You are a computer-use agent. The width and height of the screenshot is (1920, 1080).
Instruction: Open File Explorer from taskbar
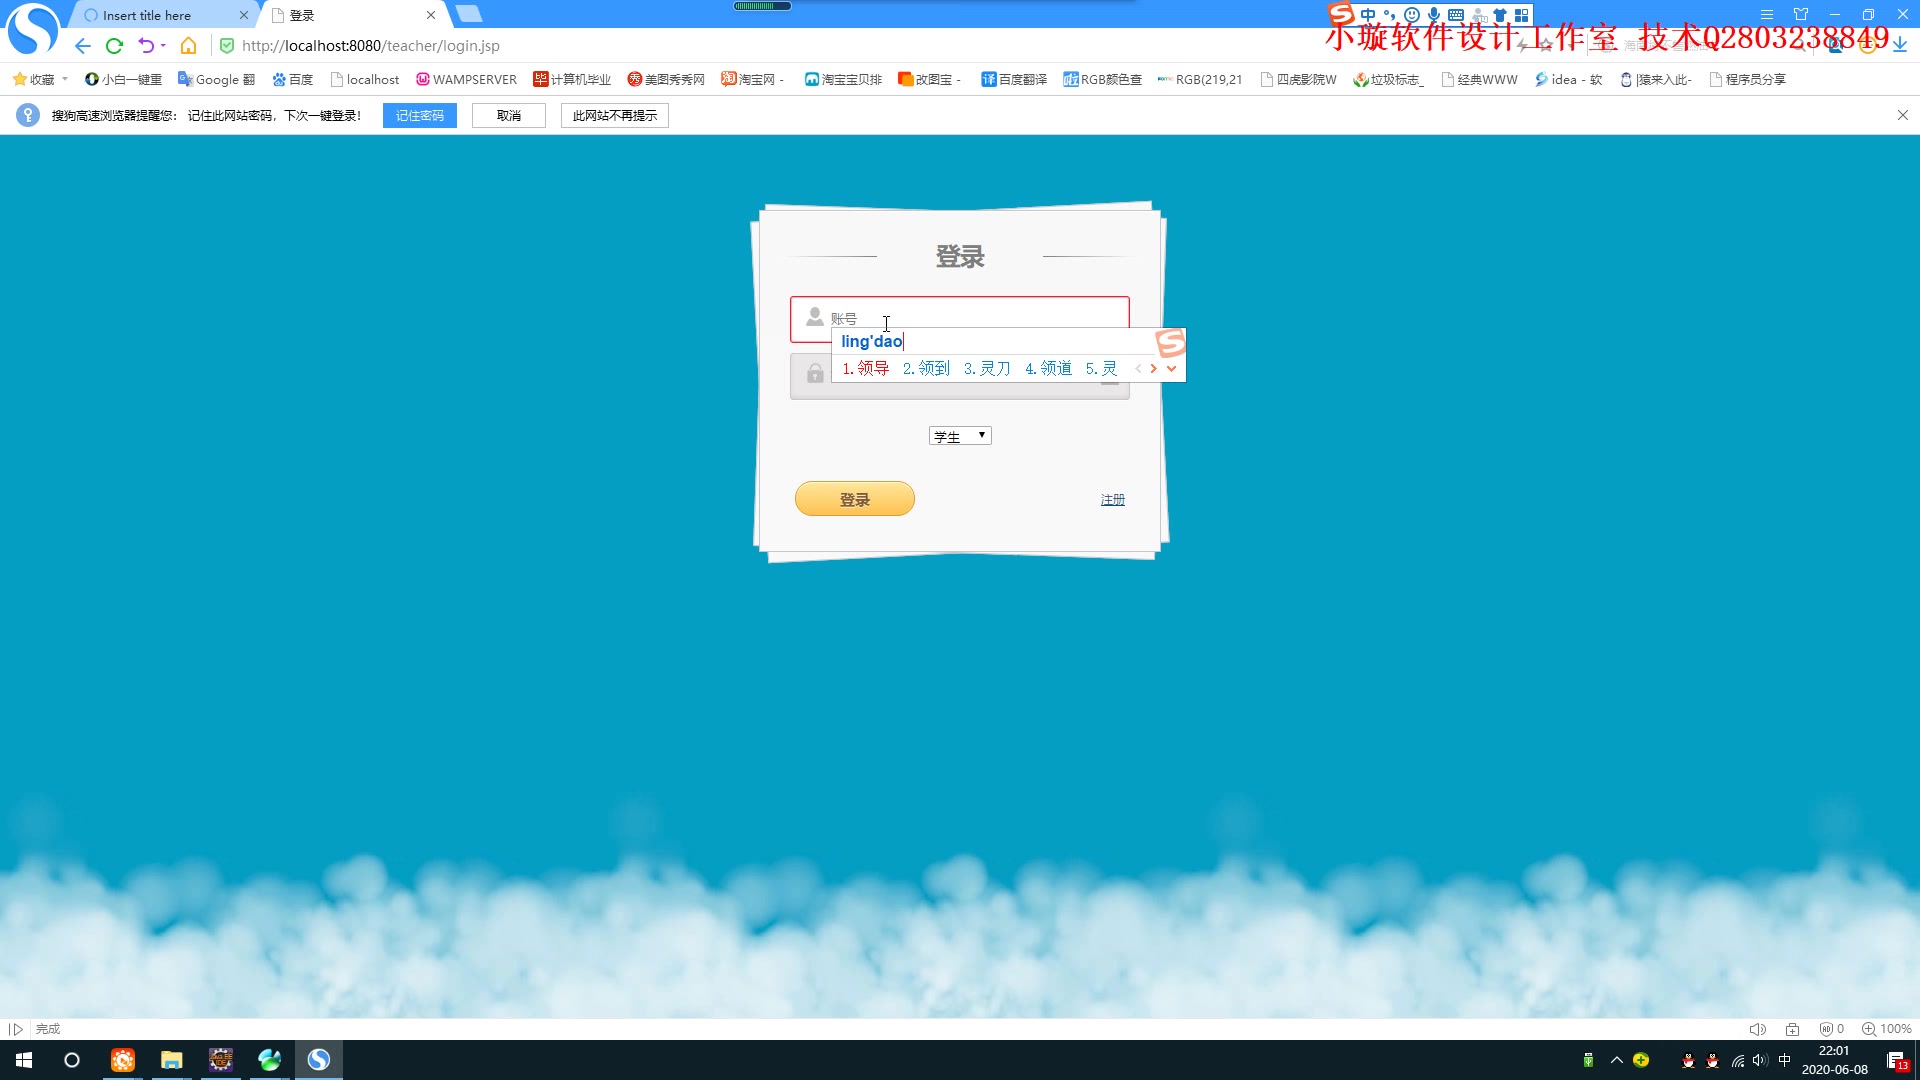(x=172, y=1060)
